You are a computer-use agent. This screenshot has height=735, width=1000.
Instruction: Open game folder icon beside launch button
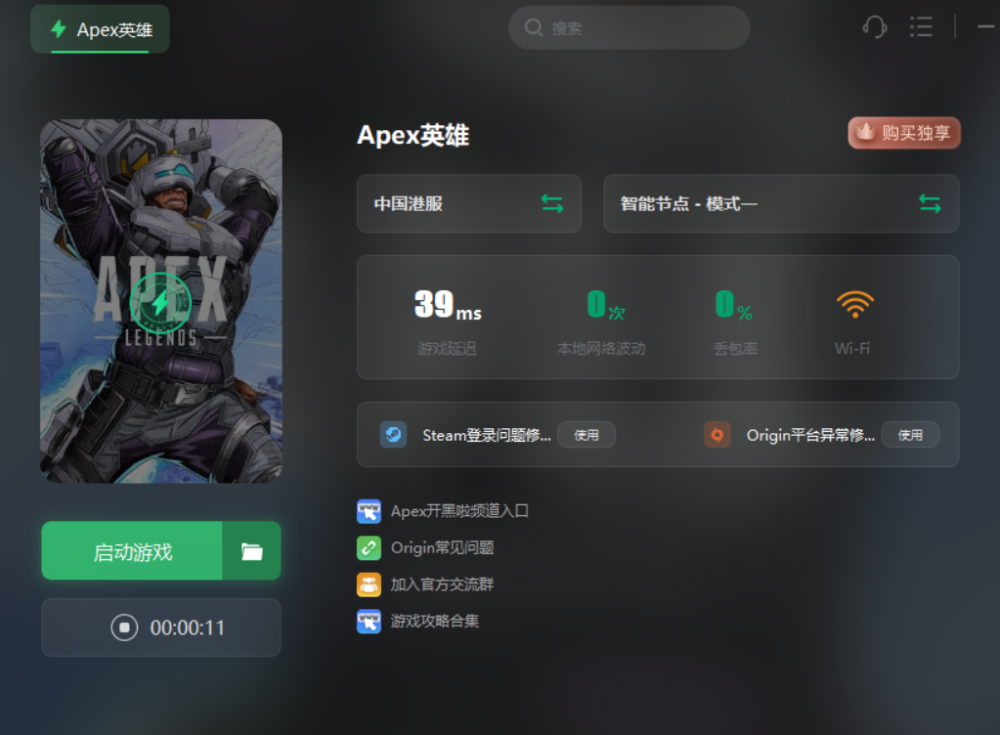252,551
